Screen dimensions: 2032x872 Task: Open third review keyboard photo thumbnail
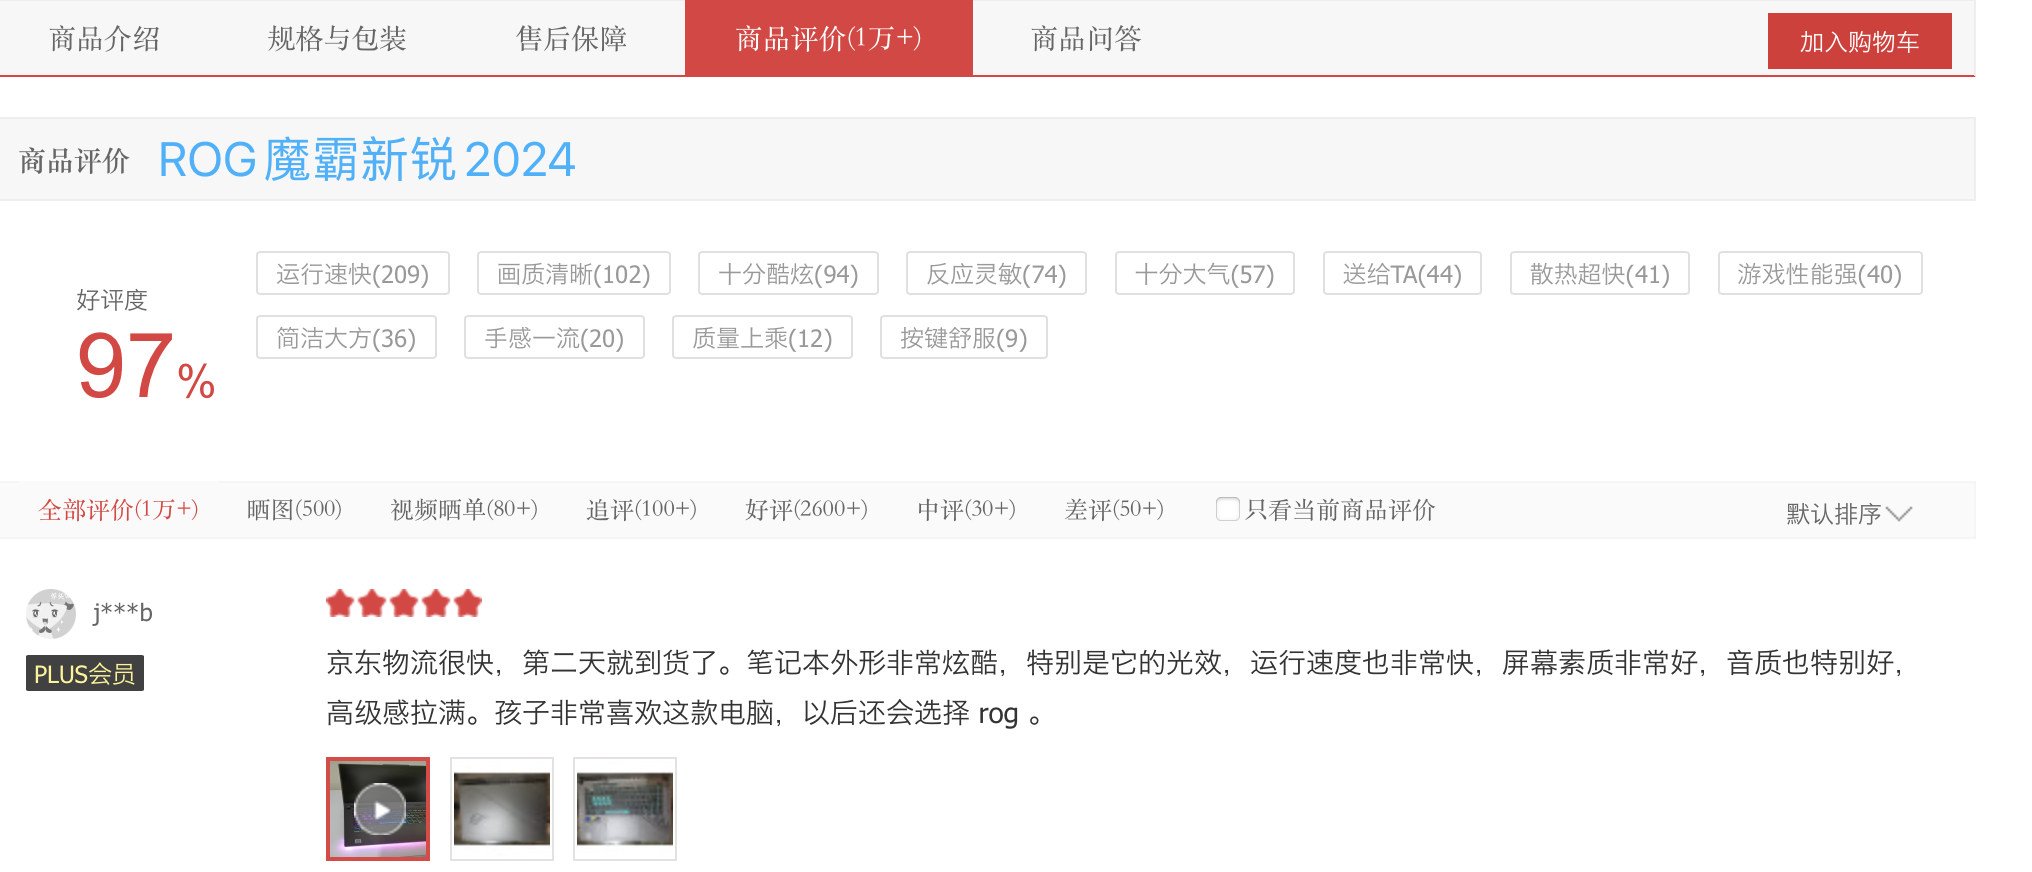point(625,809)
